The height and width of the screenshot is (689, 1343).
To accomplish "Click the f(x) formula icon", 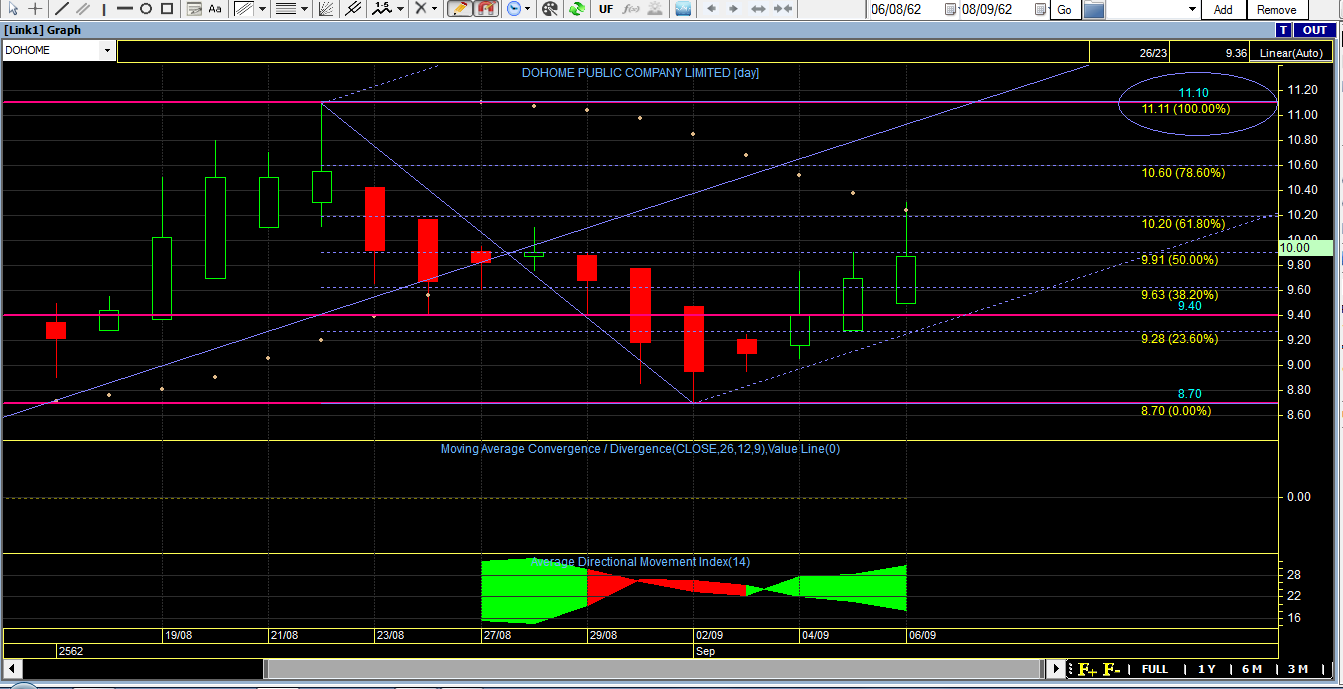I will coord(631,9).
